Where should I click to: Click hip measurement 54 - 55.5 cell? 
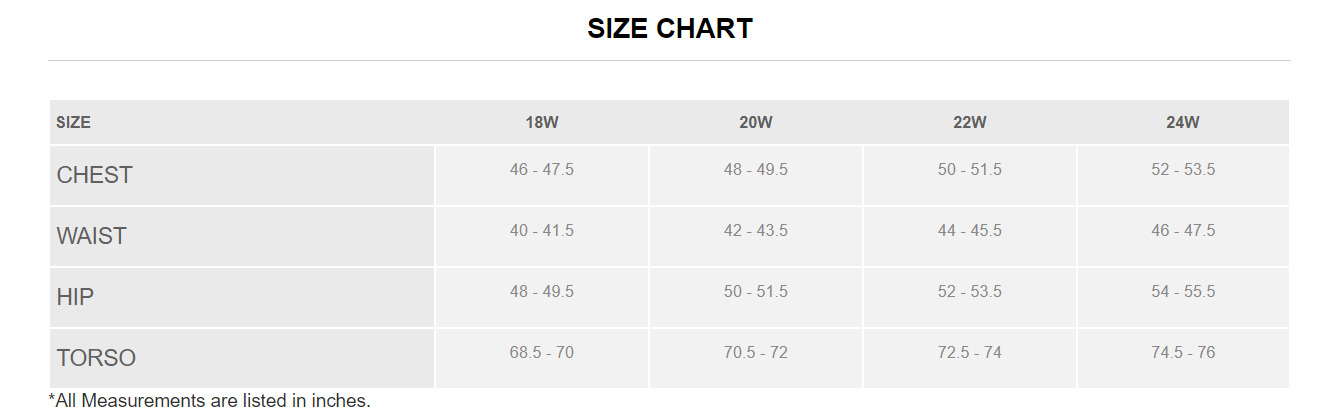coord(1183,292)
